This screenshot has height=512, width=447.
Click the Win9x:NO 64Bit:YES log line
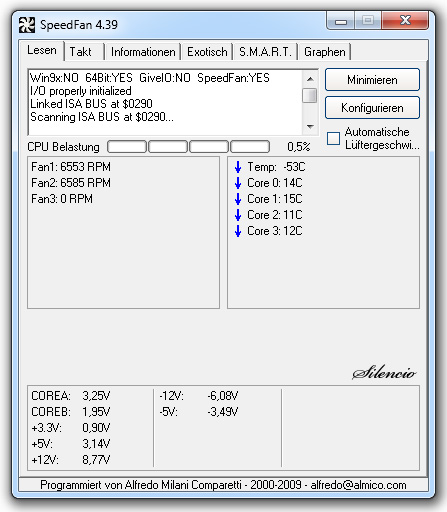[x=150, y=78]
